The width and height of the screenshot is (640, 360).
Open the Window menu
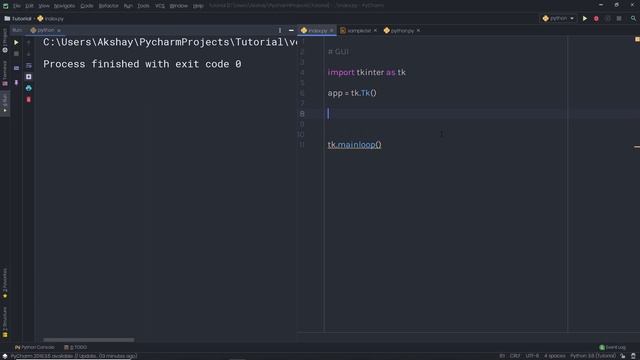point(178,6)
